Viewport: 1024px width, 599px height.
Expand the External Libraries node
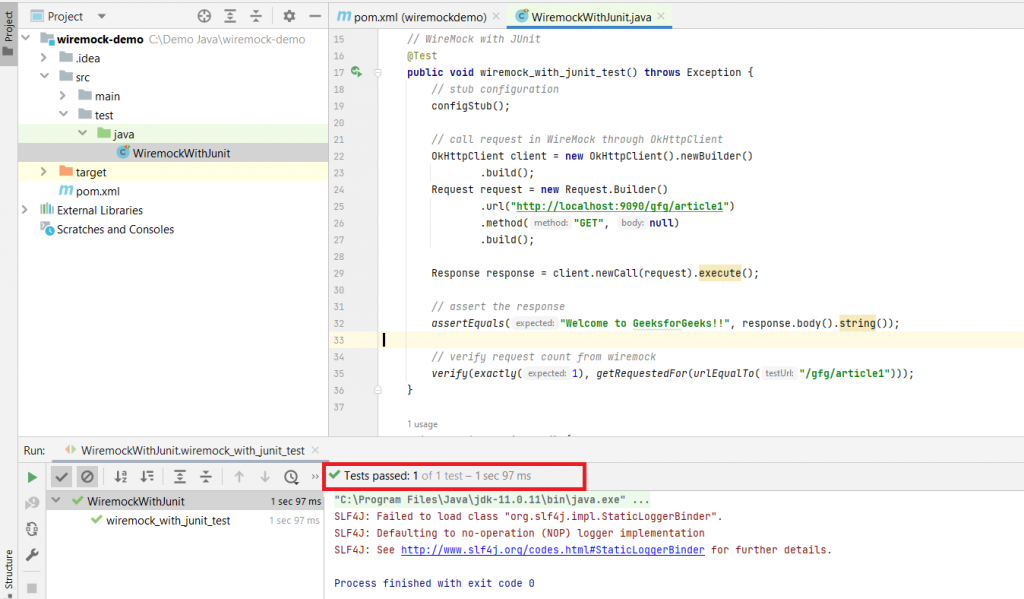click(x=26, y=210)
